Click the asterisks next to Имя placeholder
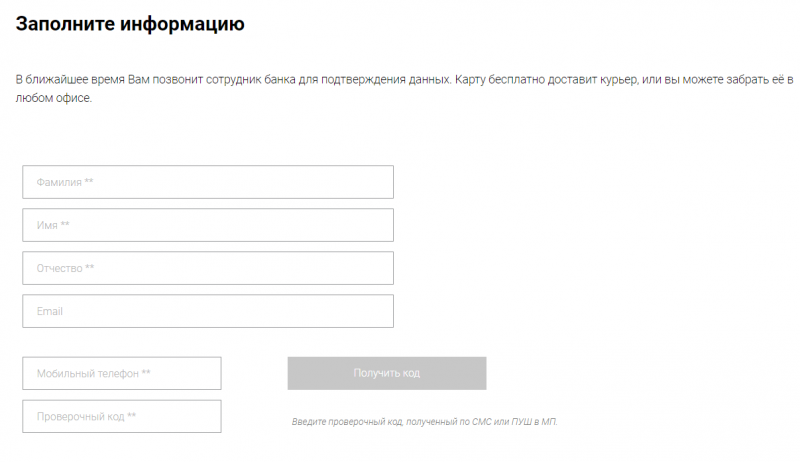Screen dimensions: 800x462 pyautogui.click(x=65, y=225)
